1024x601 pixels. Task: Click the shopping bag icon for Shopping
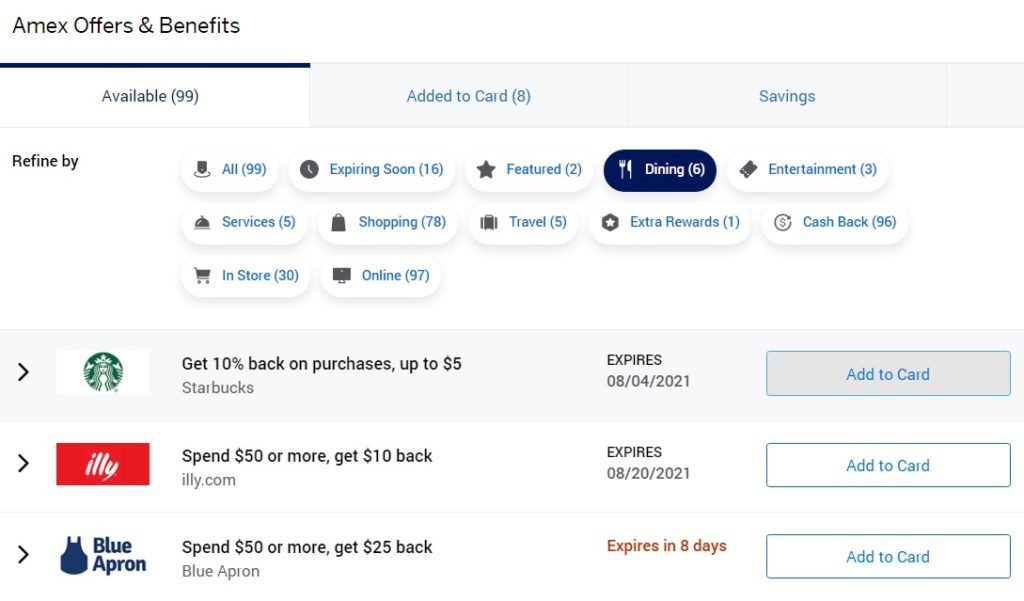click(x=338, y=223)
